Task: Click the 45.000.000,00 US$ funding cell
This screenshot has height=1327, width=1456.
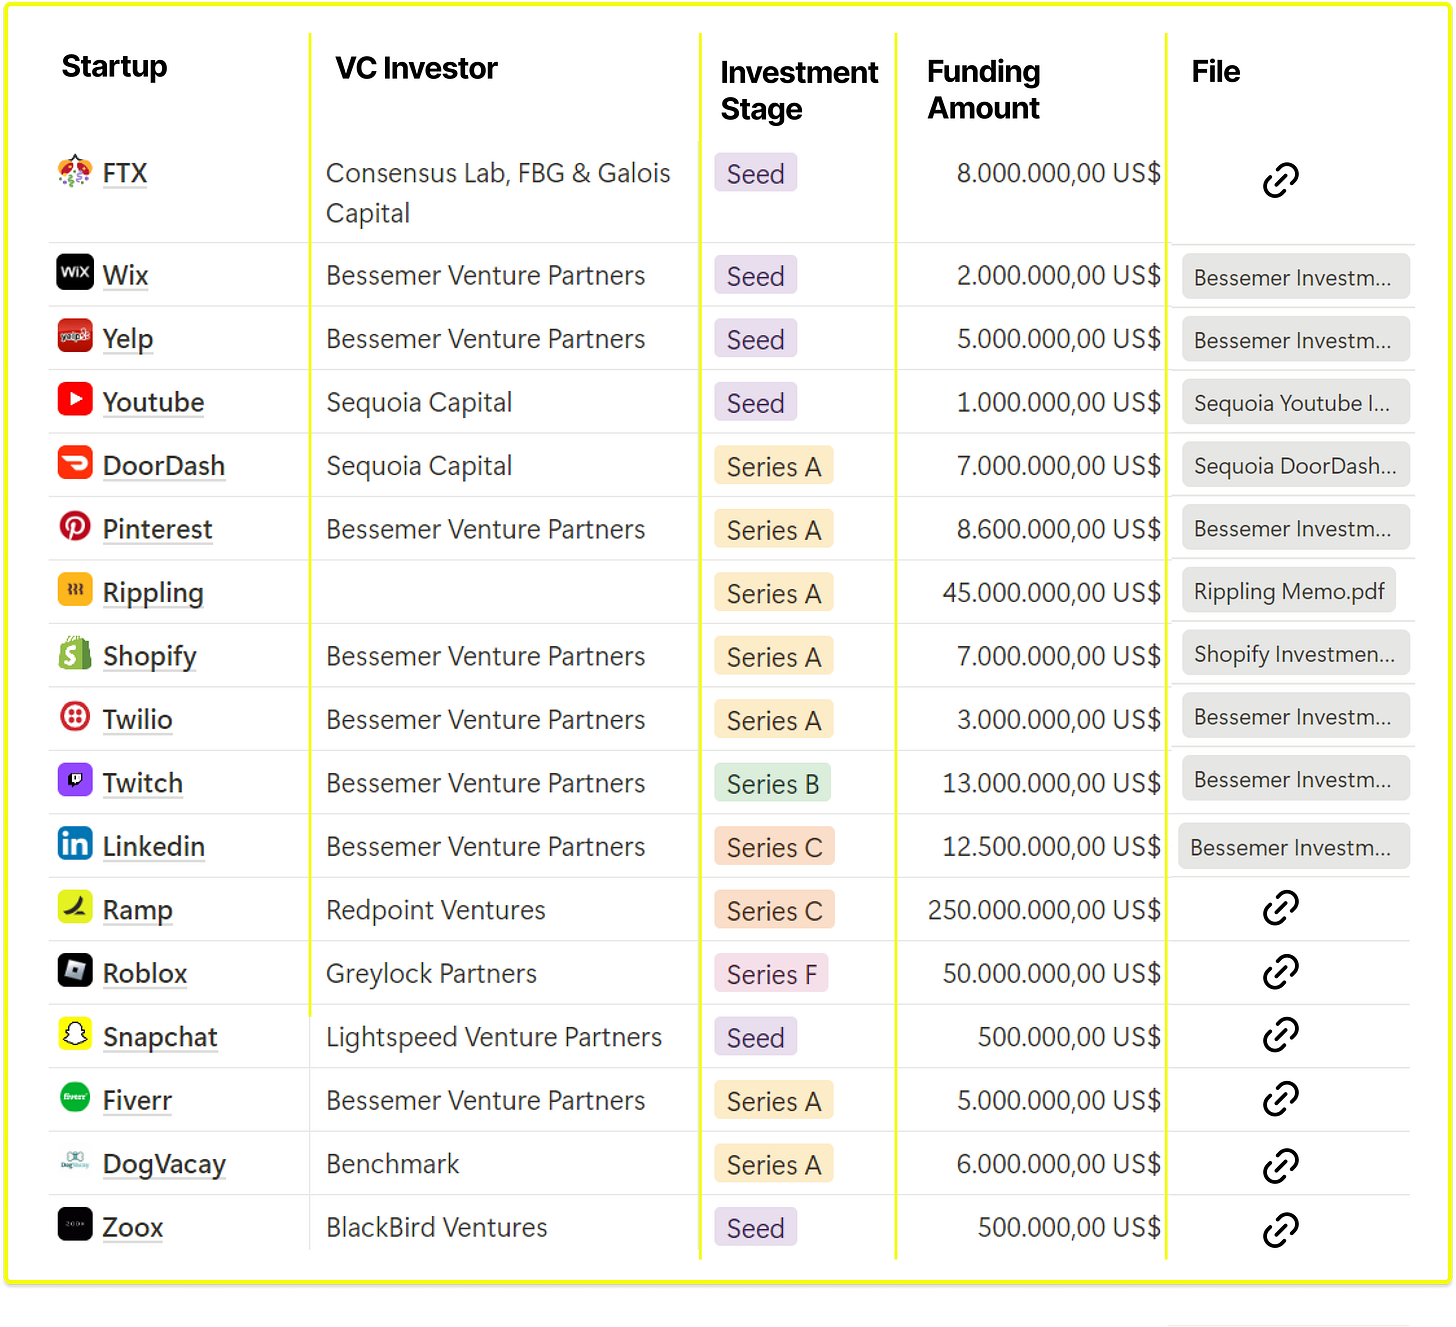Action: pyautogui.click(x=1051, y=593)
